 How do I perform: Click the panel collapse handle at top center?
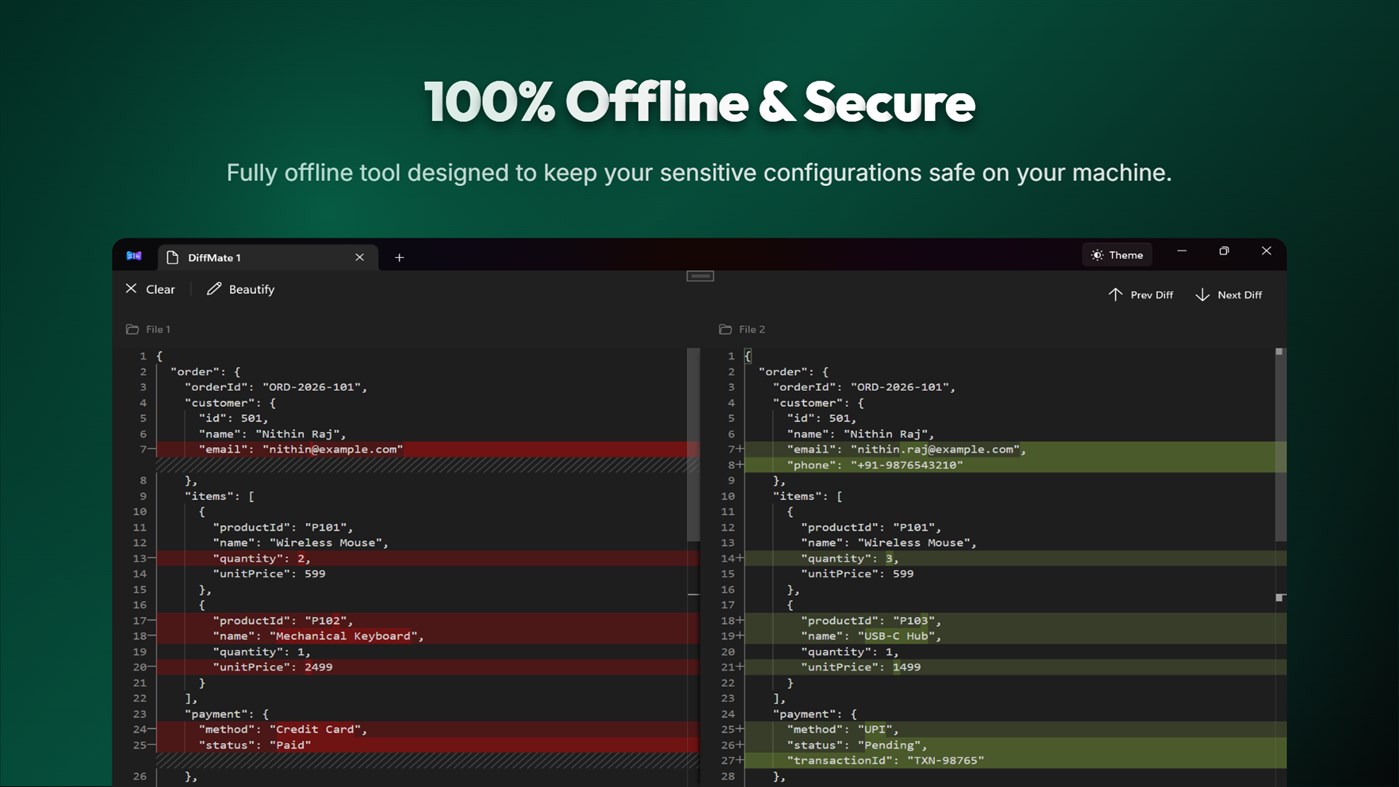(x=700, y=276)
